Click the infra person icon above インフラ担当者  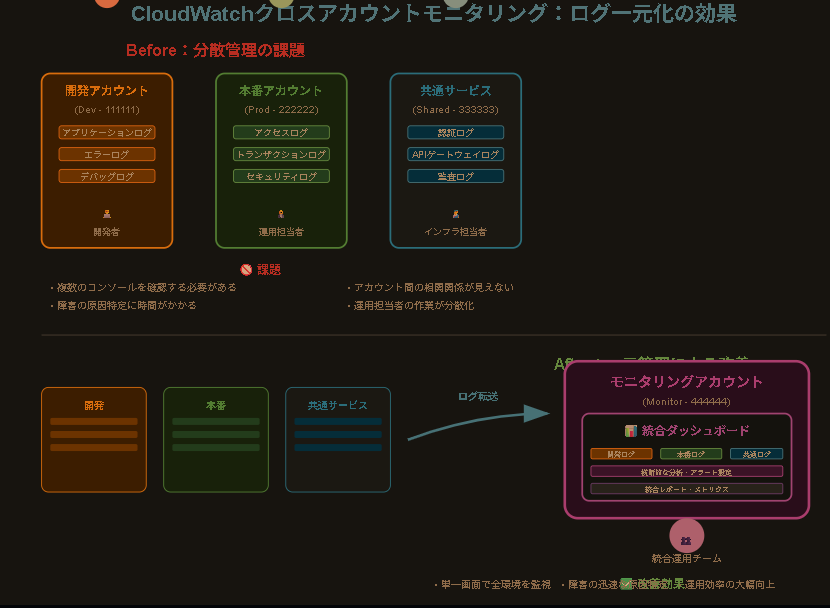coord(456,214)
